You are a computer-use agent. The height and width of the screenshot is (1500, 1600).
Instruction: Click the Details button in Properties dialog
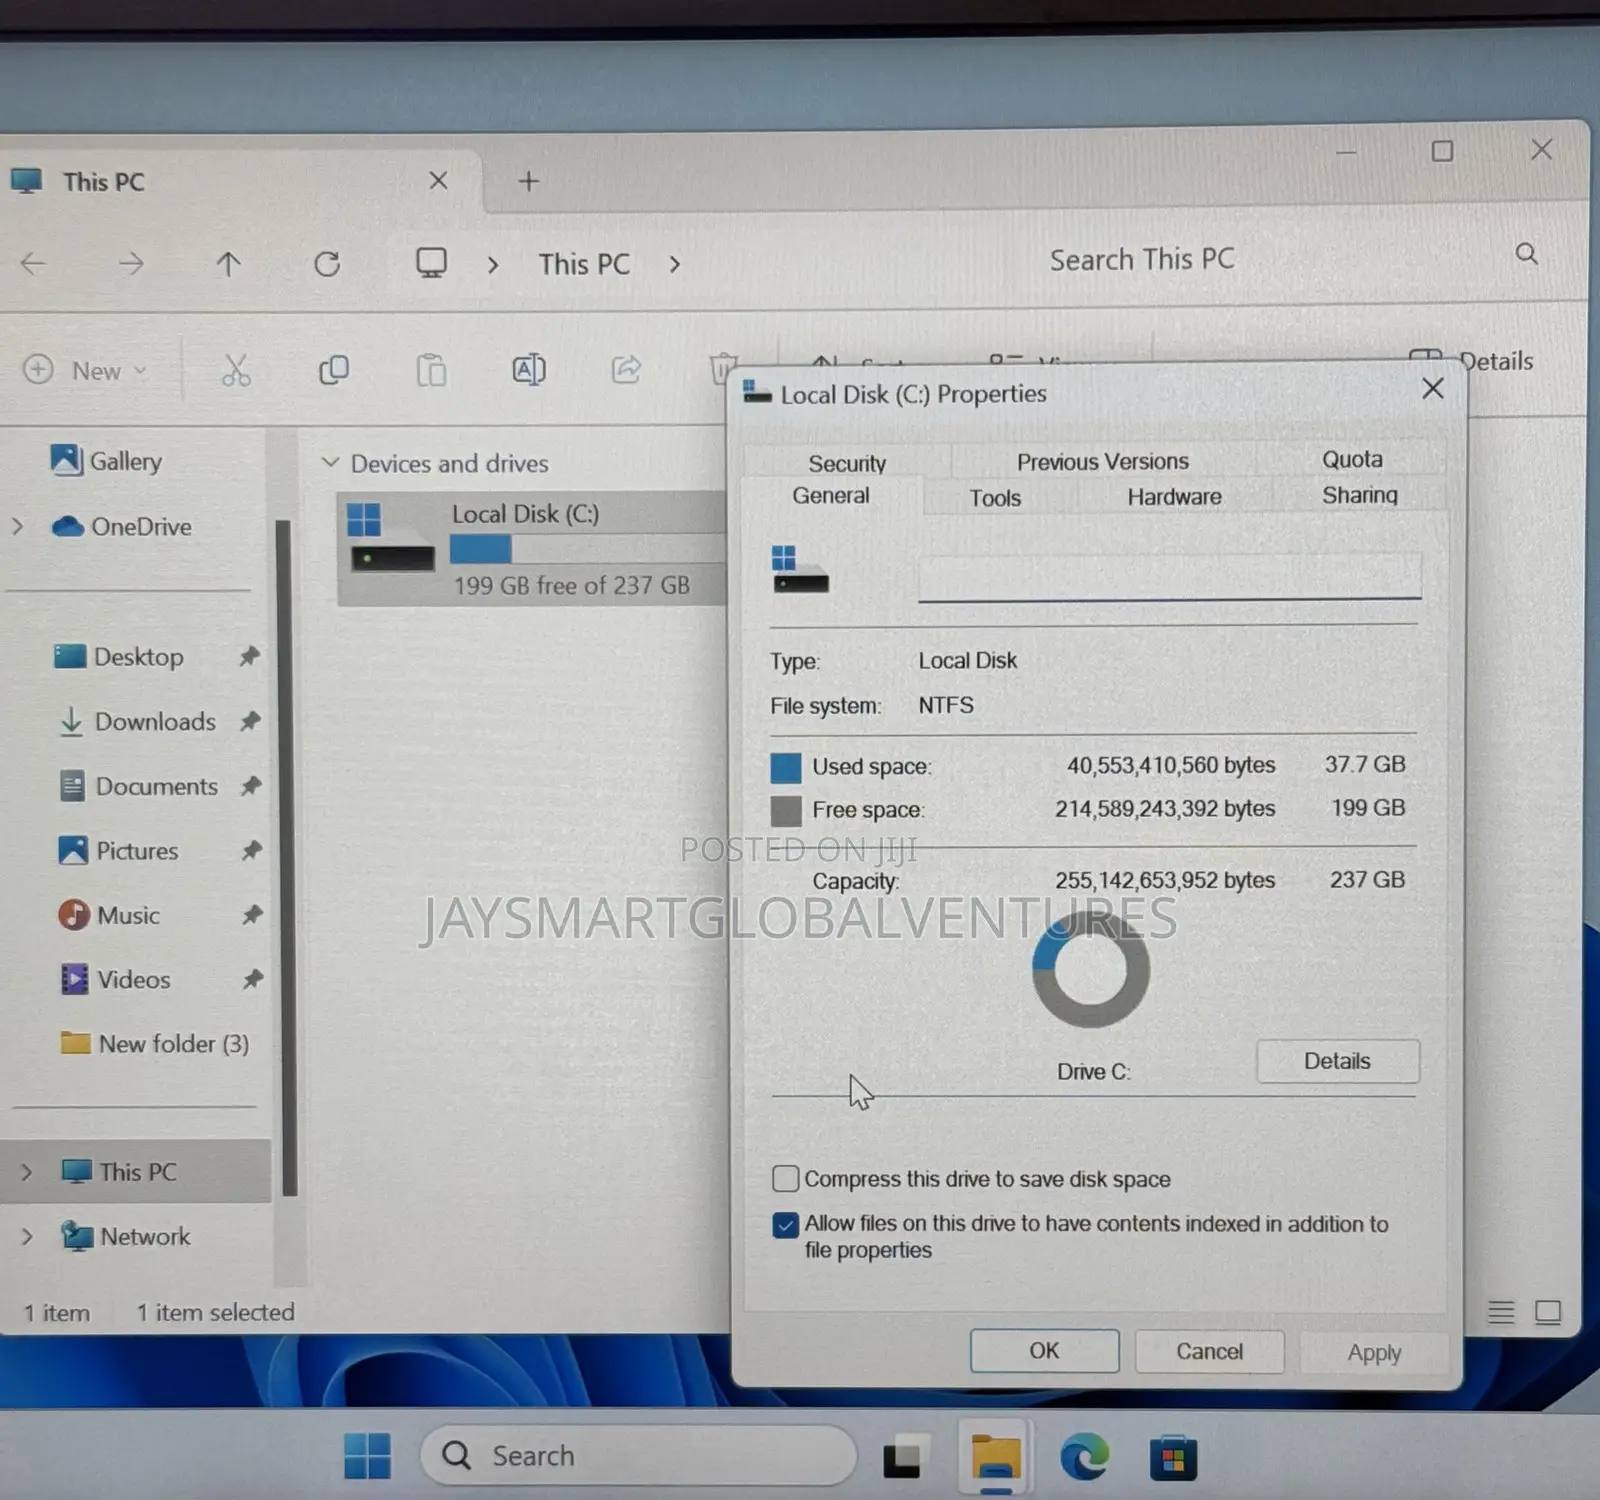(x=1337, y=1061)
